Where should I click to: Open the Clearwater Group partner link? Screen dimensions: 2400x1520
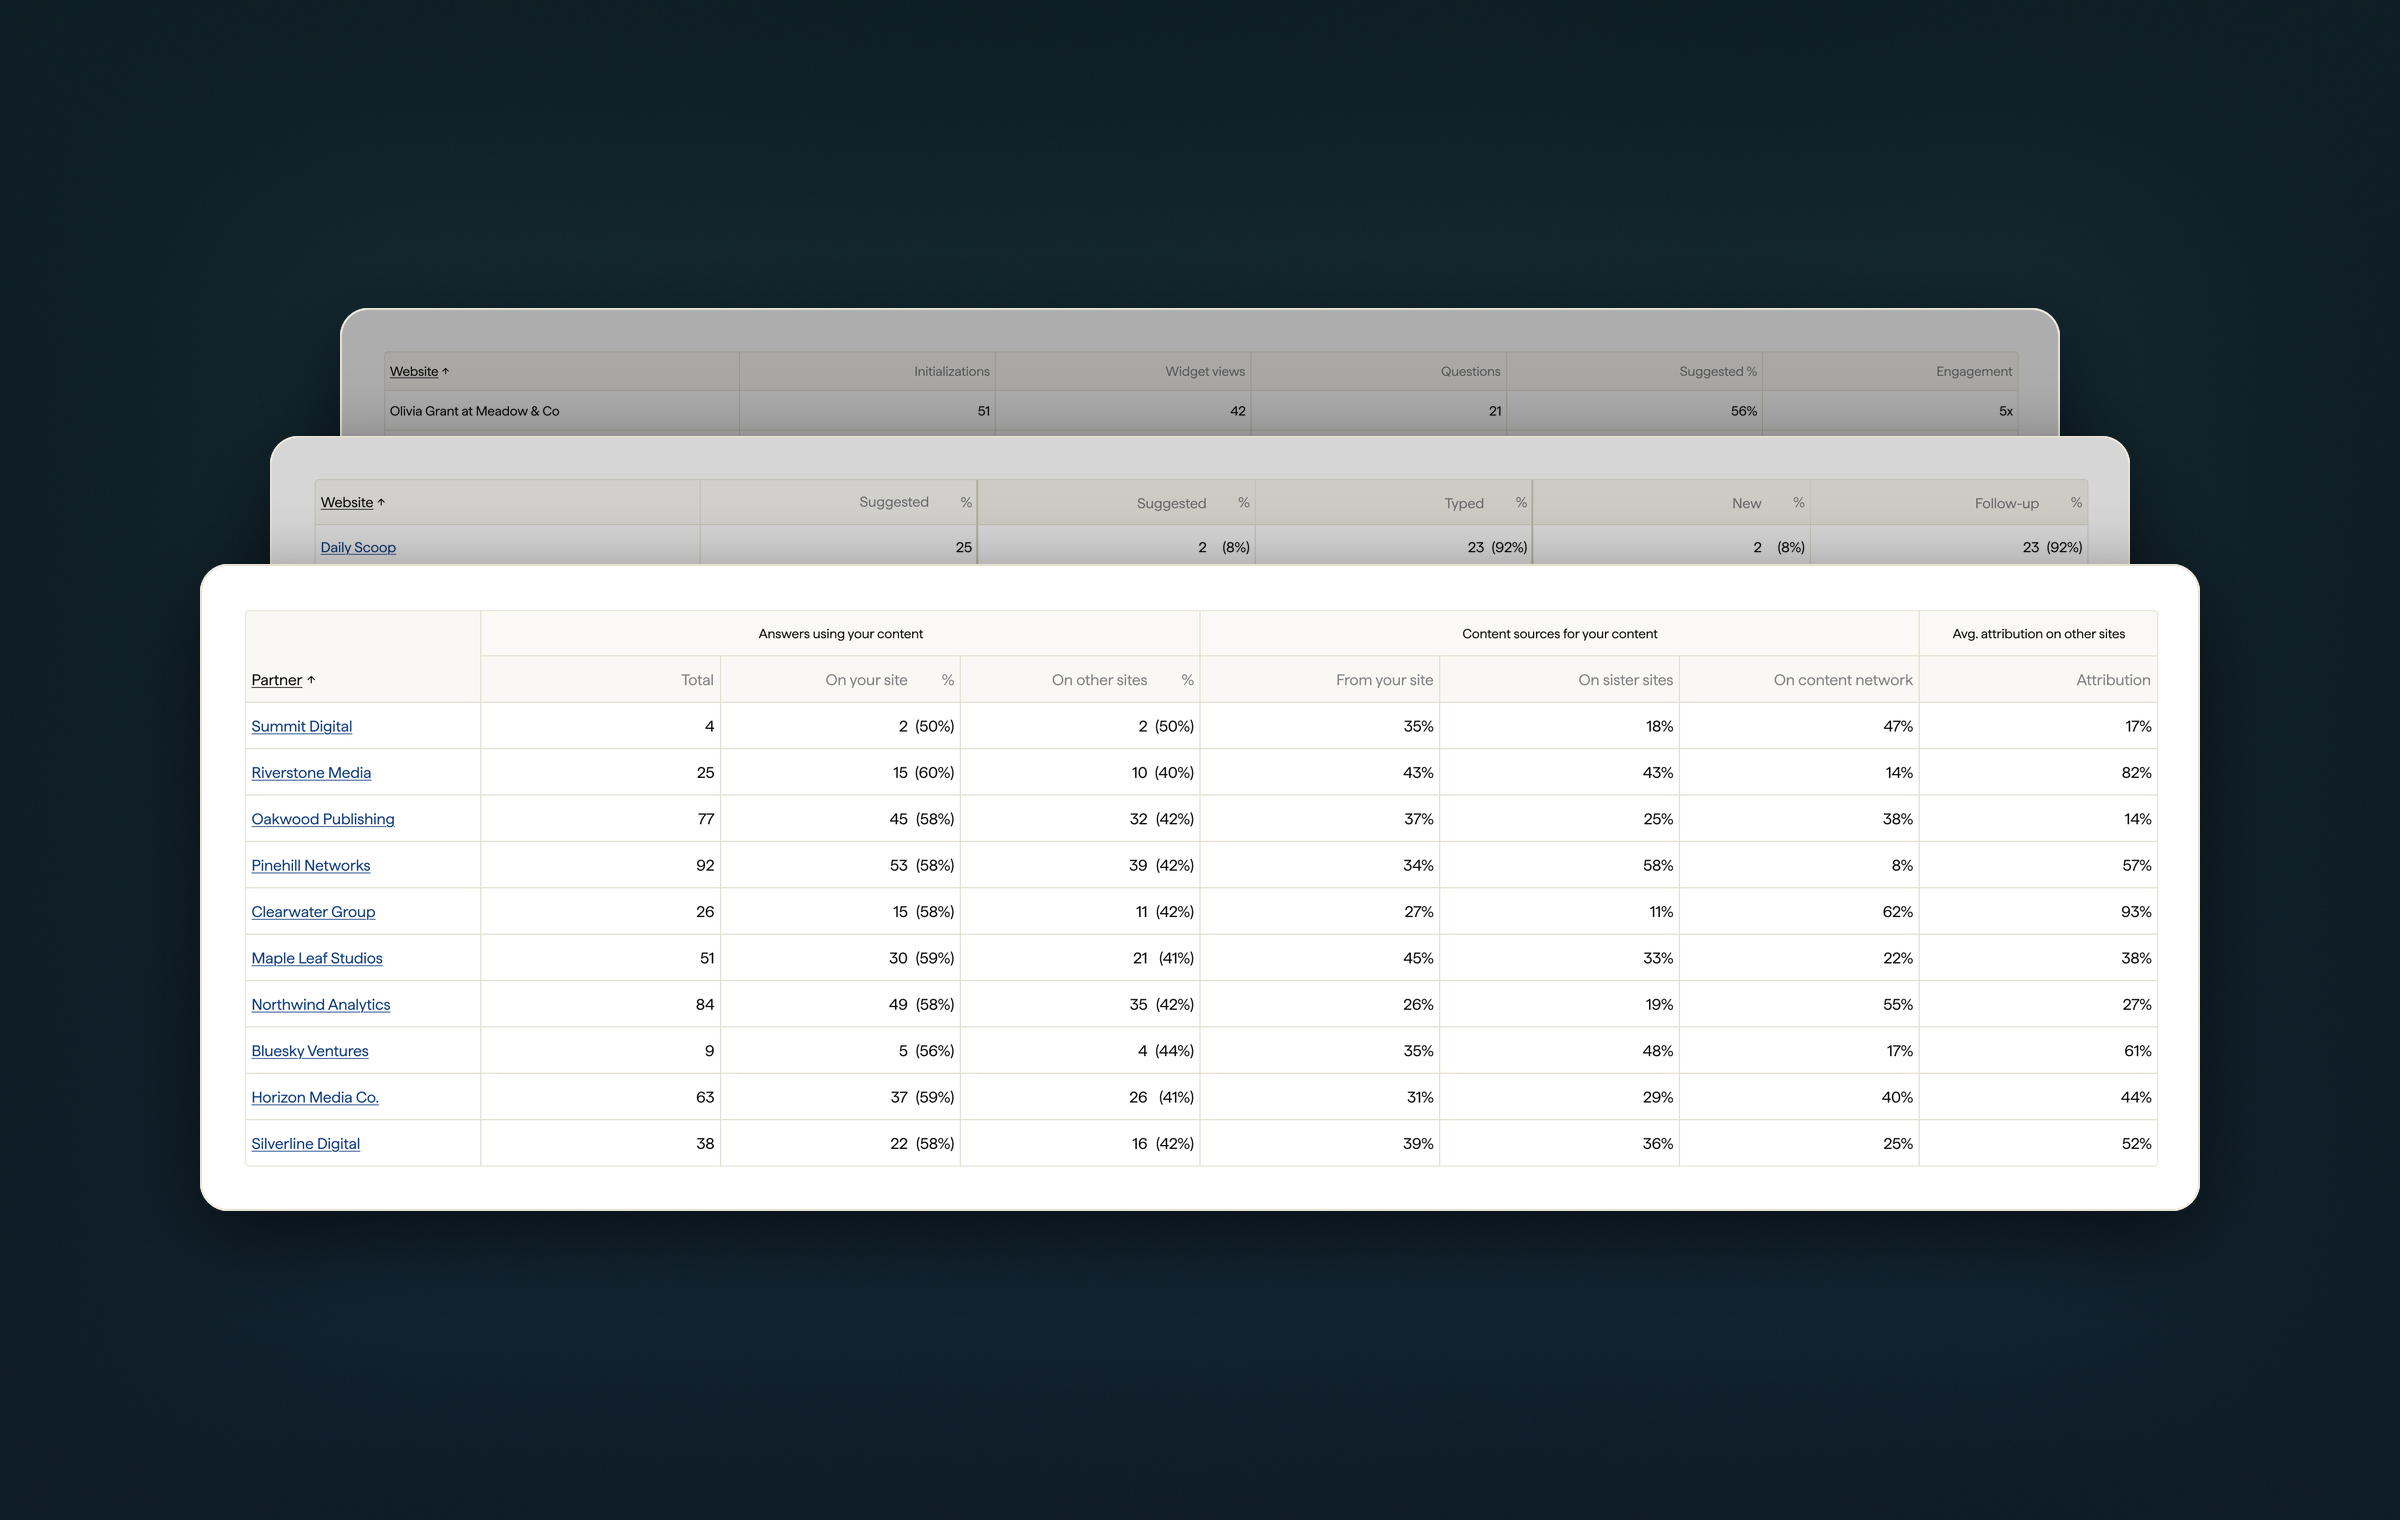pyautogui.click(x=313, y=912)
